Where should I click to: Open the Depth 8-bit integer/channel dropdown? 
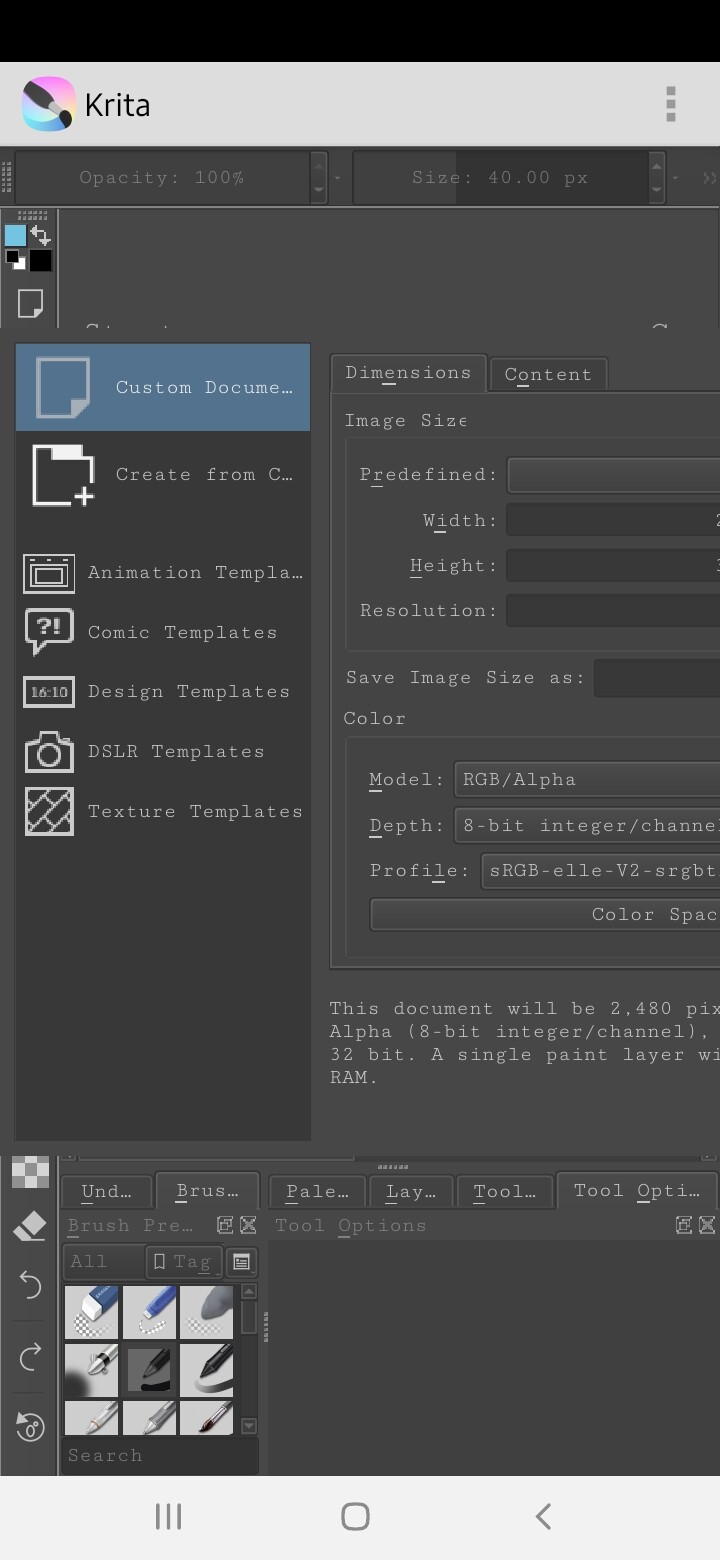587,825
